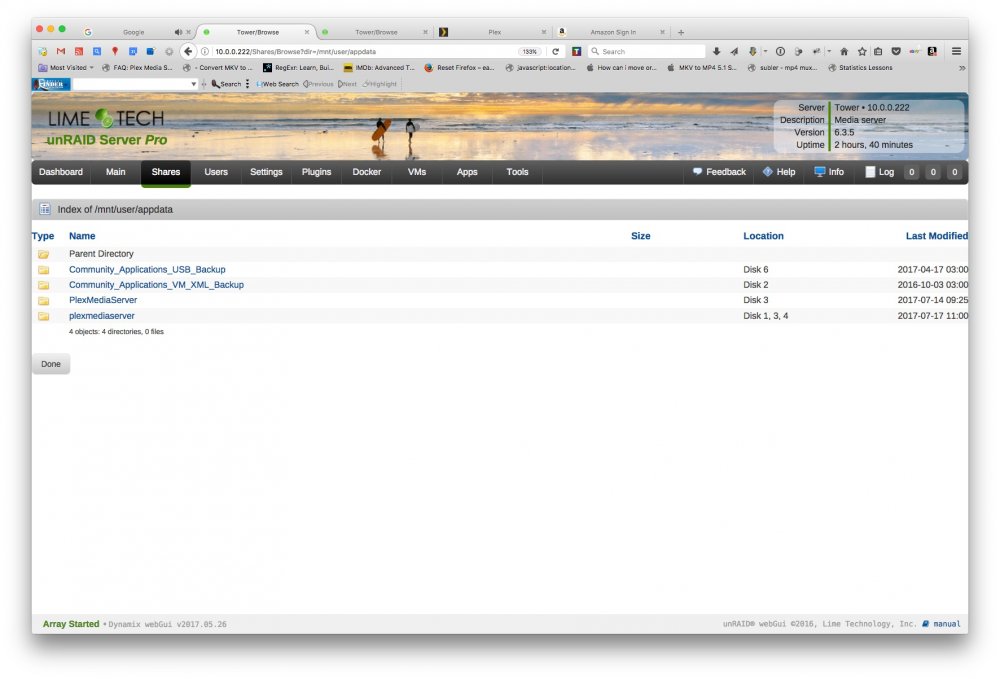Click the Pocket icon in the toolbar
This screenshot has height=679, width=1000.
pos(896,52)
